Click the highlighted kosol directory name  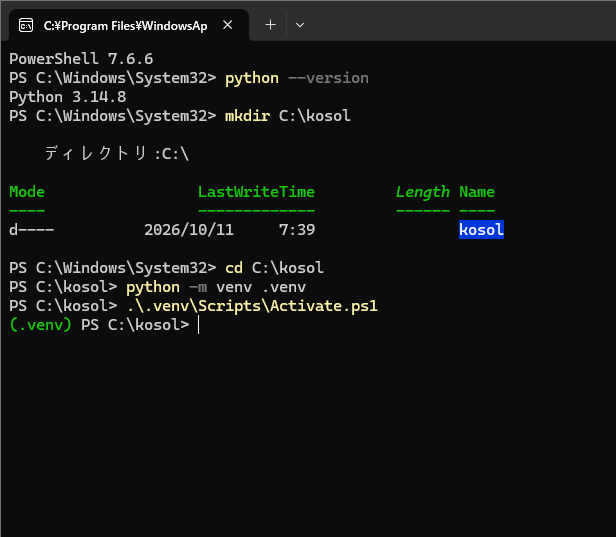tap(481, 229)
